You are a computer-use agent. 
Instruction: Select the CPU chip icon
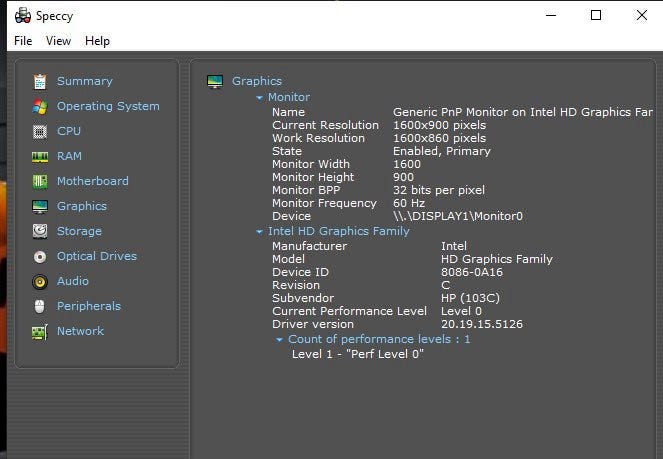point(40,132)
